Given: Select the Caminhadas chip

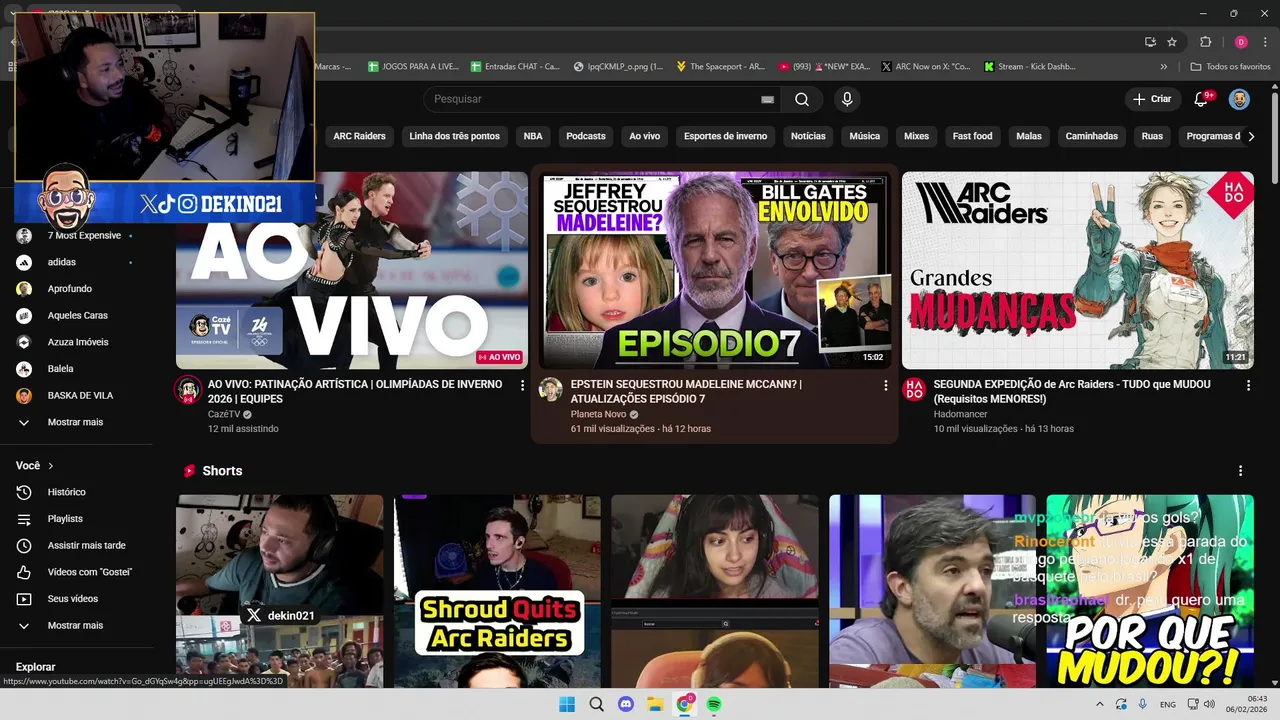Looking at the screenshot, I should point(1092,136).
